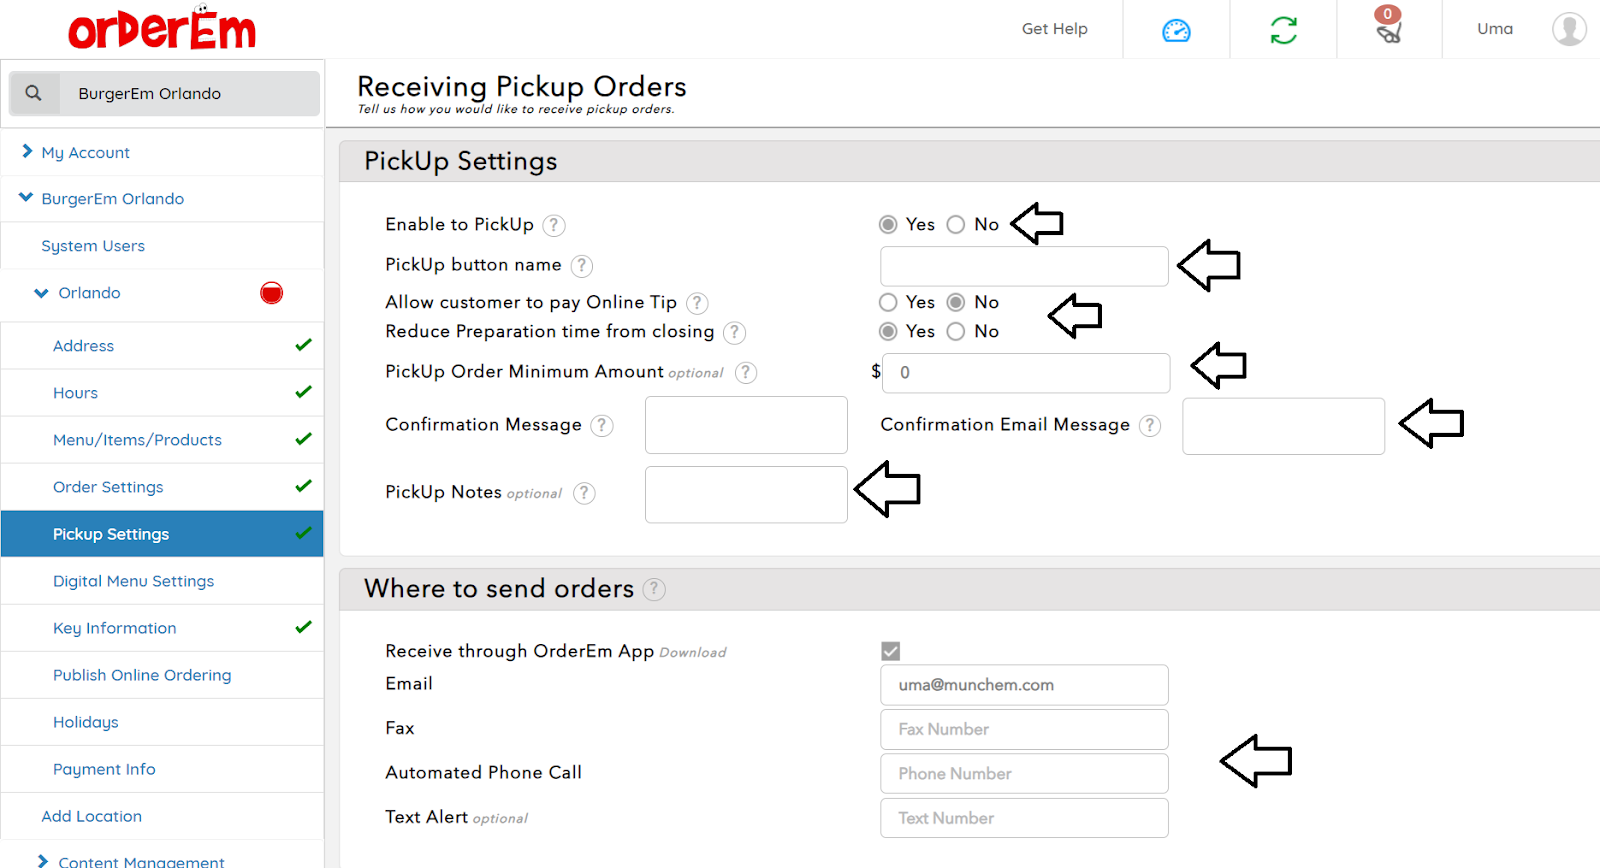
Task: Click the Download link for OrderEm App
Action: 692,653
